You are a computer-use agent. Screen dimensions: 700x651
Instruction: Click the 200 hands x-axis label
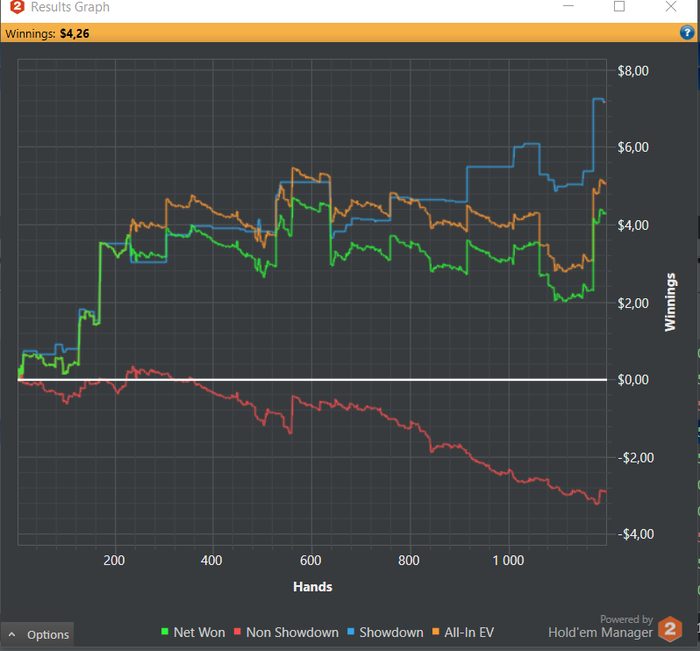point(114,560)
